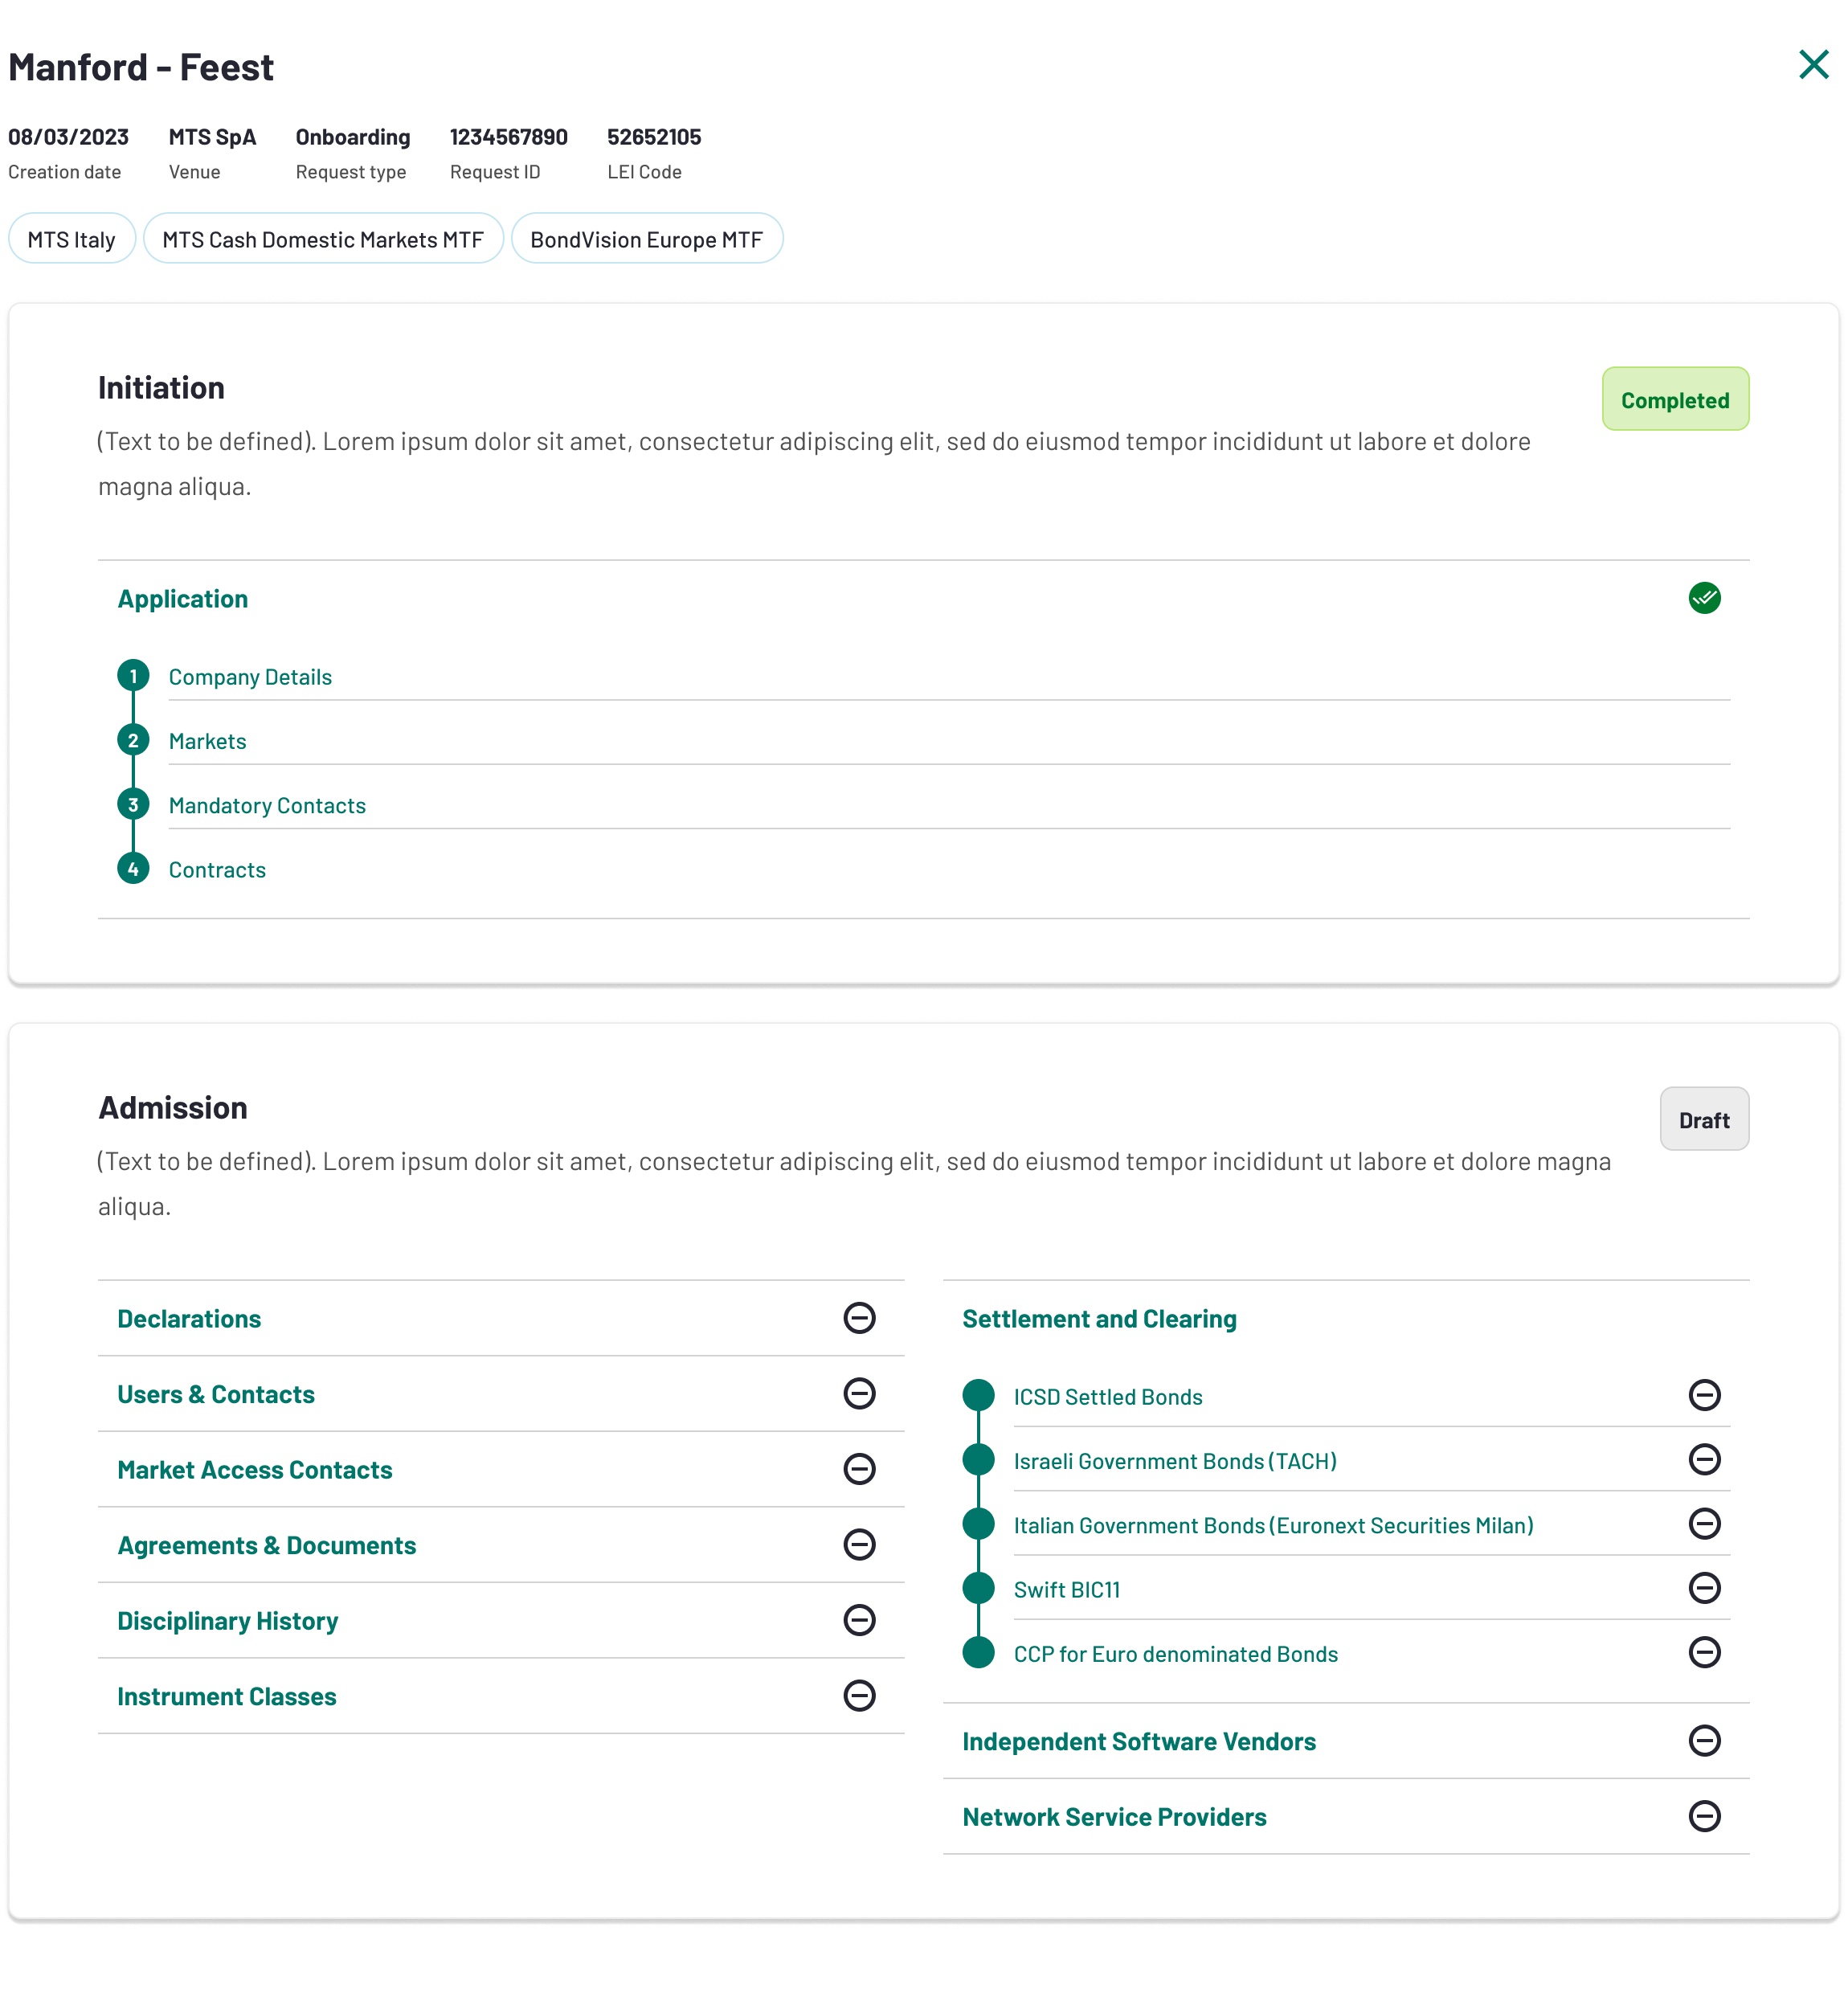Click LEI Code value 52652105

point(654,137)
